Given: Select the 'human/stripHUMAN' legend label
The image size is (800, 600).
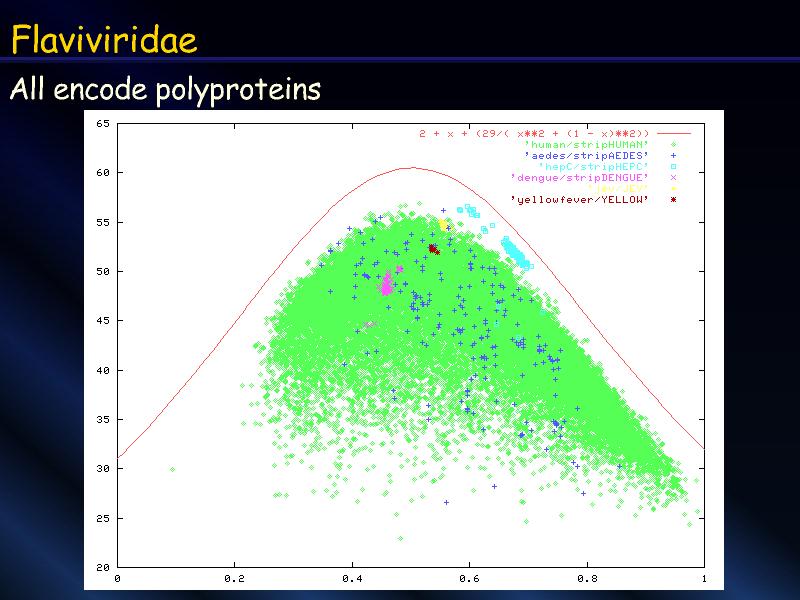Looking at the screenshot, I should pyautogui.click(x=586, y=144).
